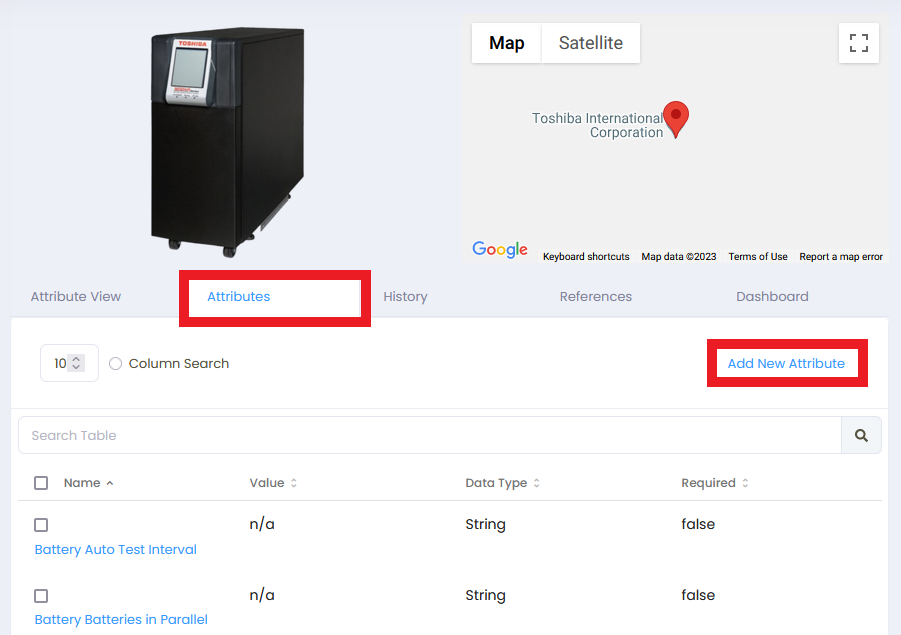901x635 pixels.
Task: Click Add New Attribute button
Action: point(786,363)
